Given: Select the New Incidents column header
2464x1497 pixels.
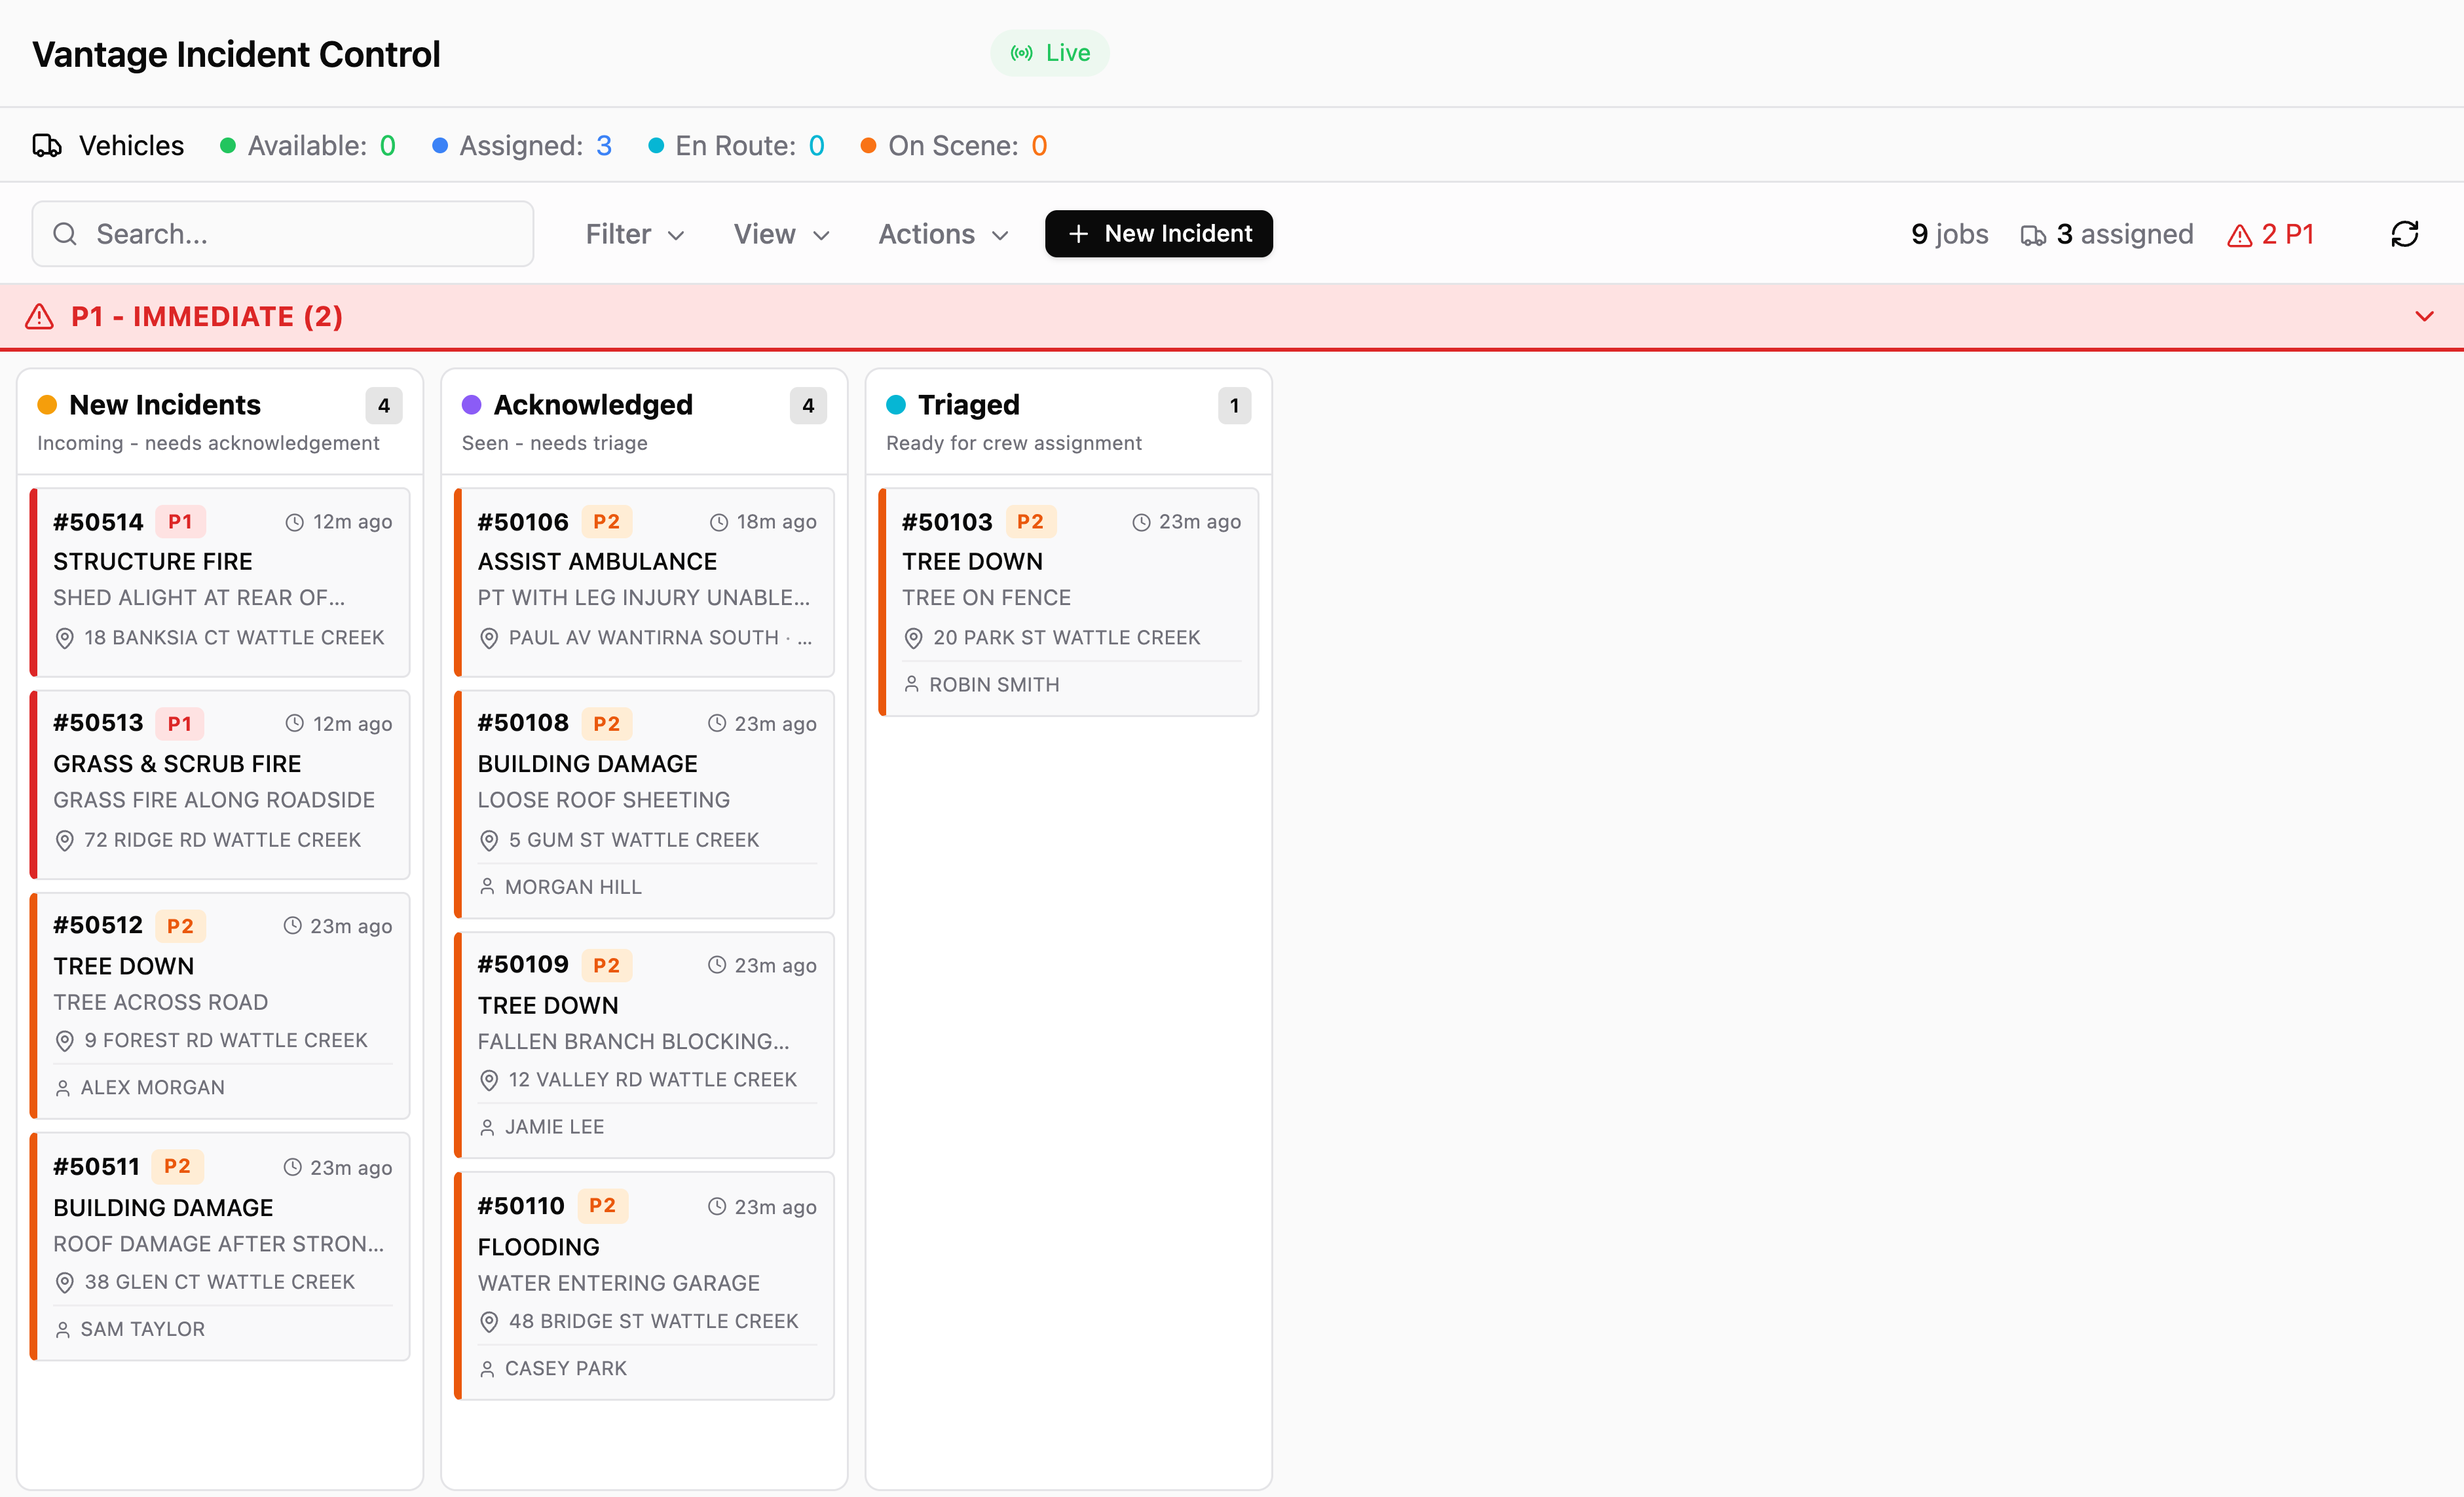Looking at the screenshot, I should point(220,422).
